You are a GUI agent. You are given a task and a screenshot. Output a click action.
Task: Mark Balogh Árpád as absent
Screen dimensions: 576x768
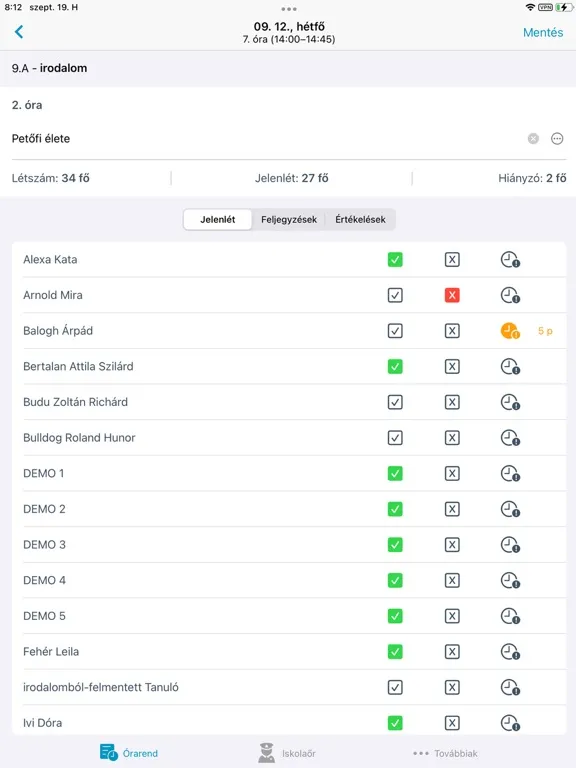(x=452, y=331)
